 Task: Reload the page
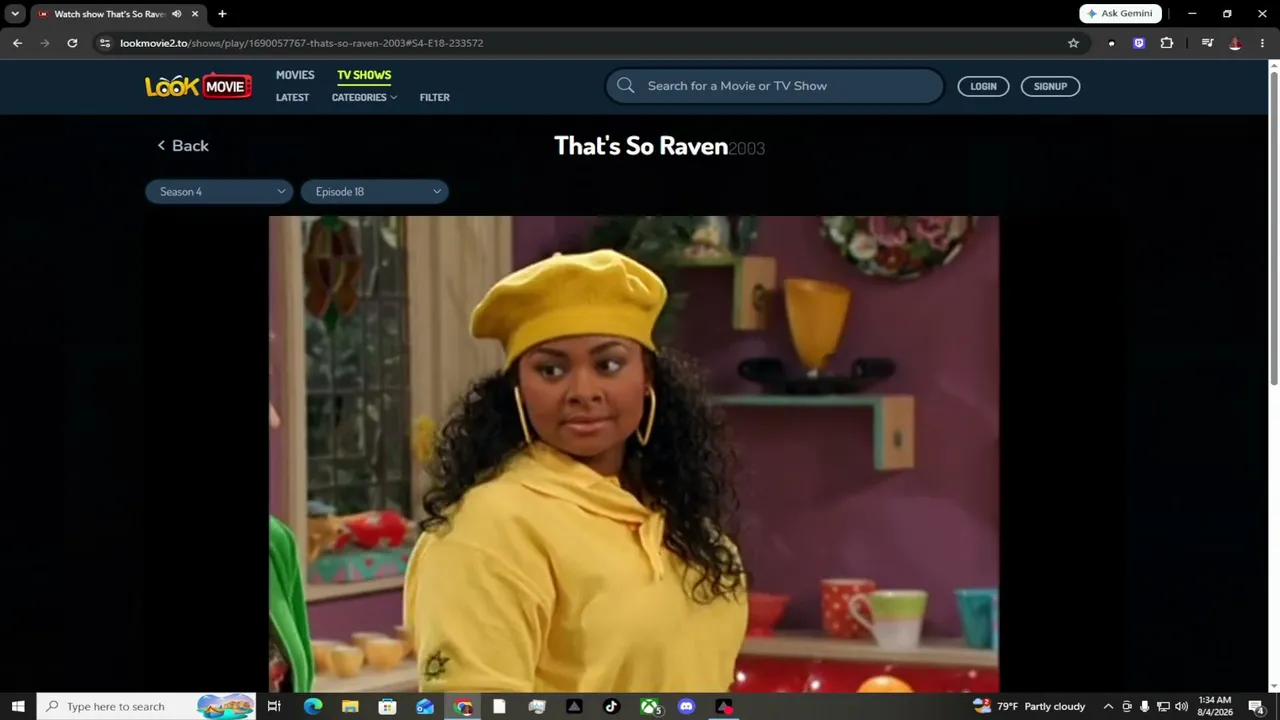click(x=72, y=43)
